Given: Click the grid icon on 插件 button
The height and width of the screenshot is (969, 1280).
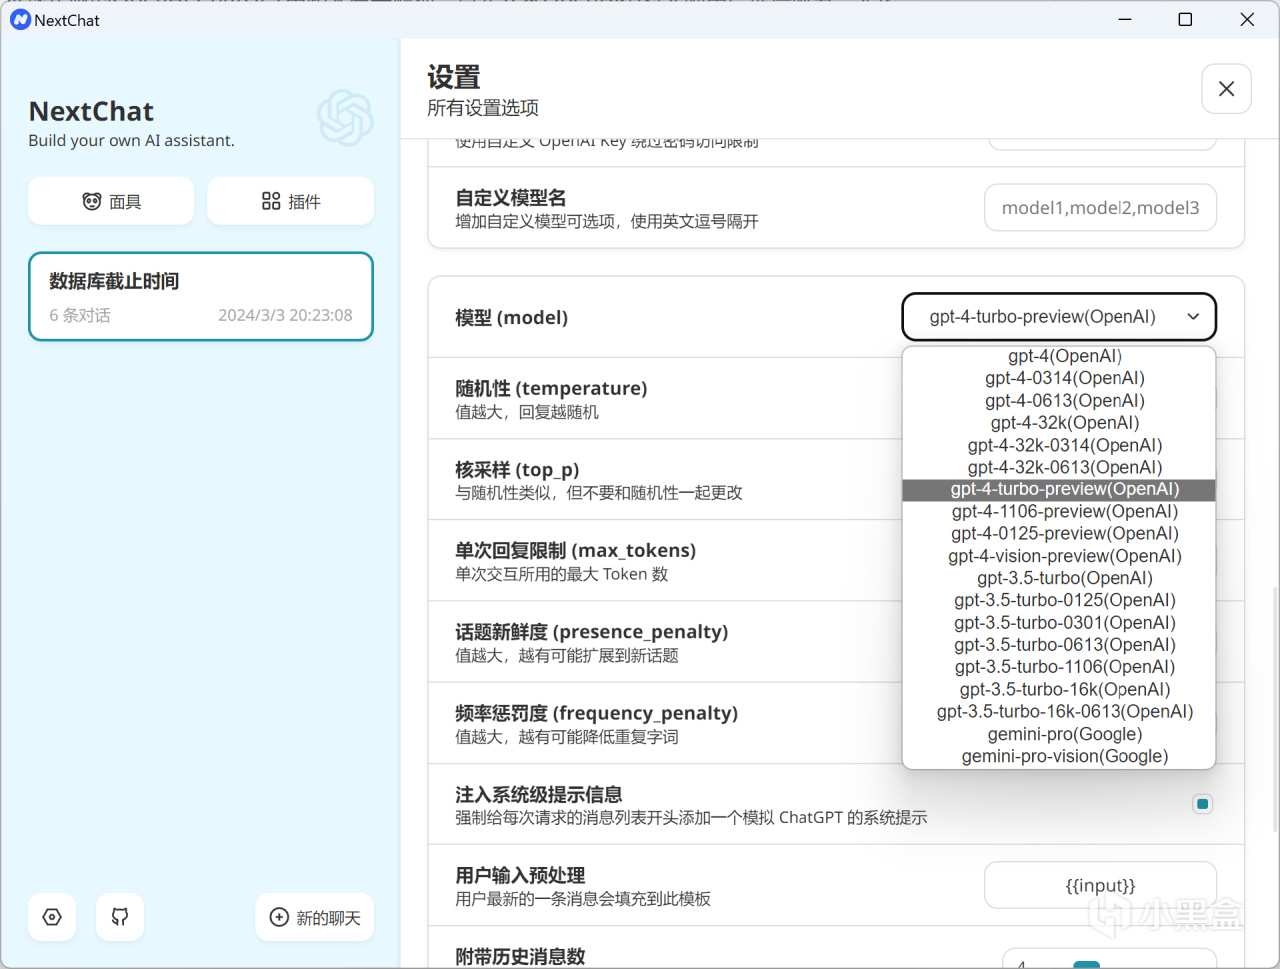Looking at the screenshot, I should pos(271,201).
